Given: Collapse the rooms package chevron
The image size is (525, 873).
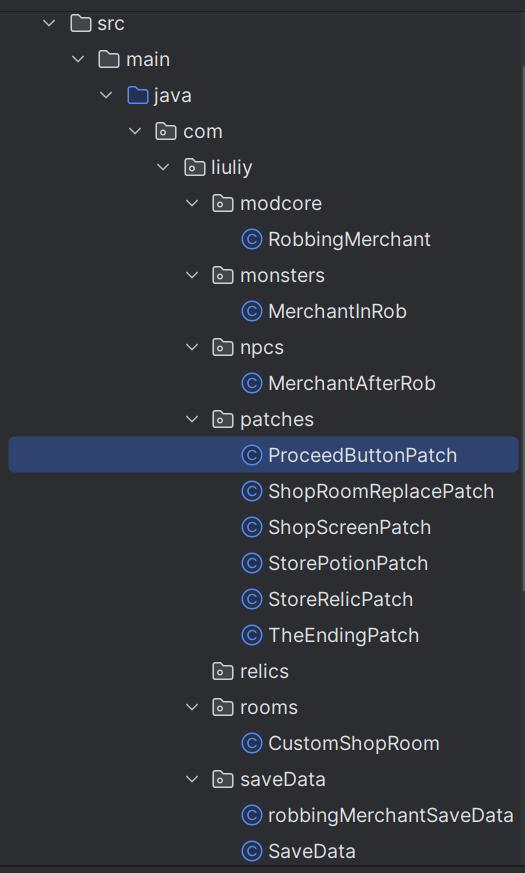Looking at the screenshot, I should [192, 707].
